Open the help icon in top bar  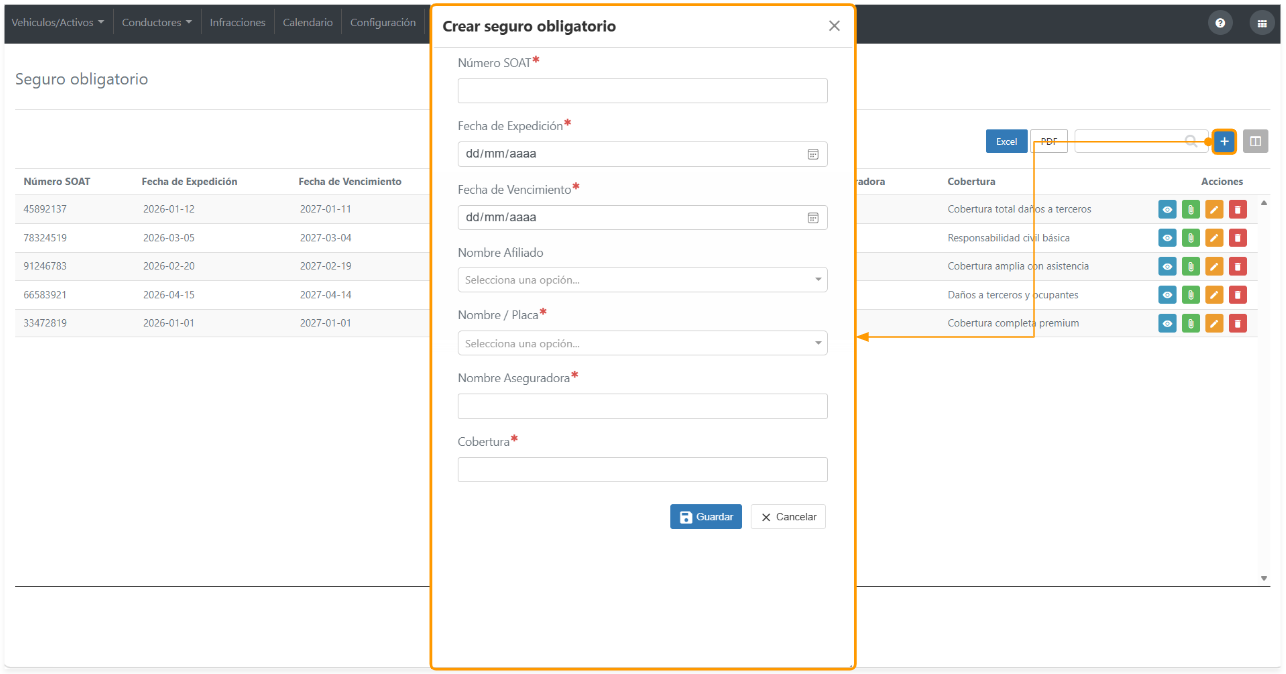tap(1220, 23)
